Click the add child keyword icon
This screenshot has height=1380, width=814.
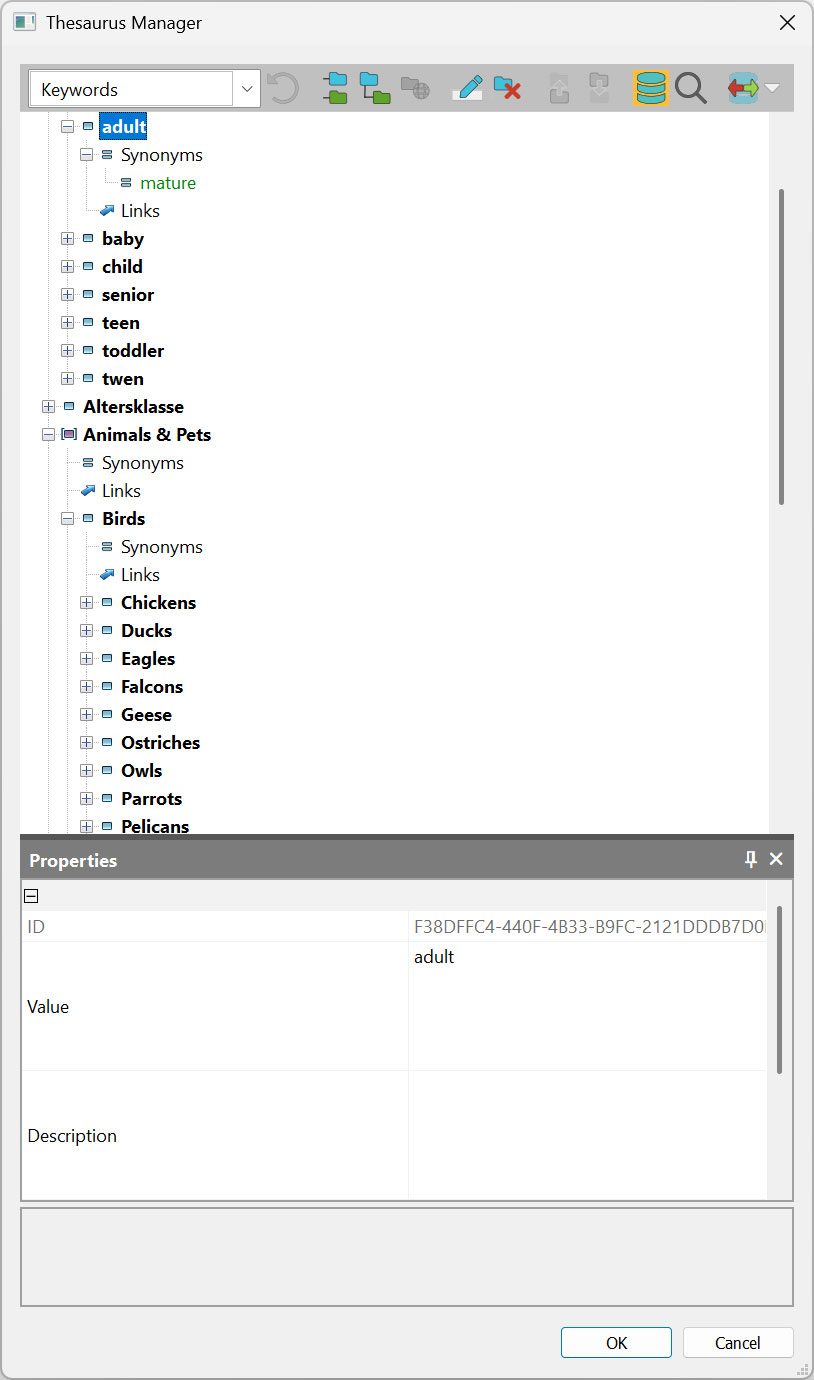tap(374, 88)
